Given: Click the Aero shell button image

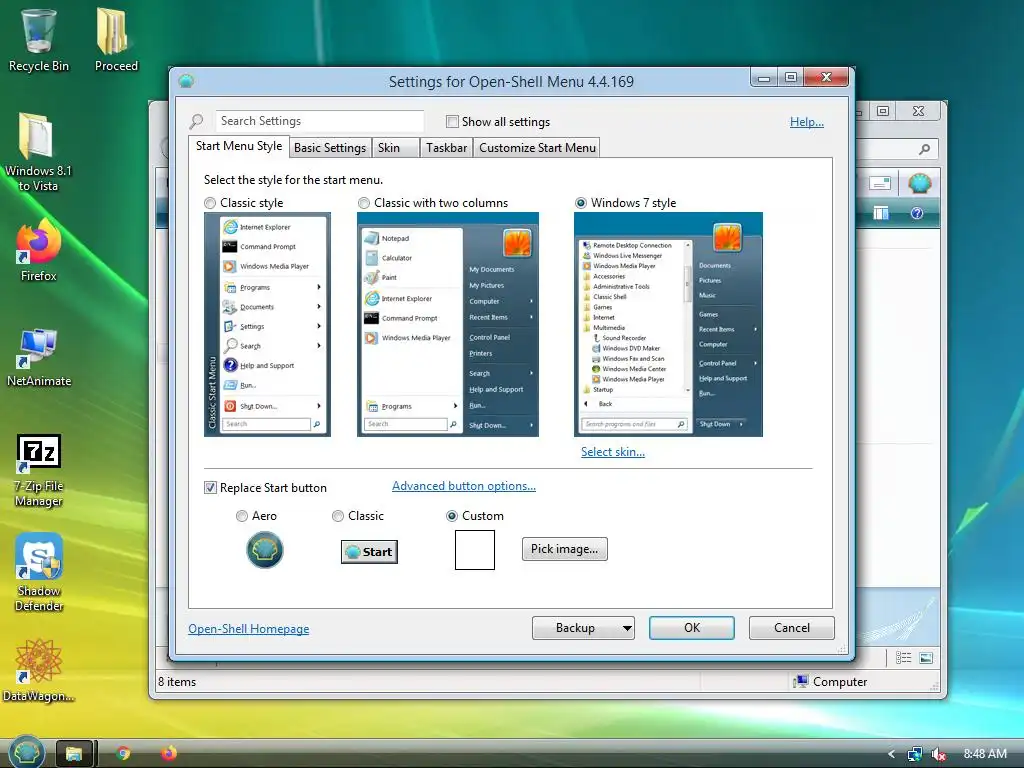Looking at the screenshot, I should click(264, 550).
